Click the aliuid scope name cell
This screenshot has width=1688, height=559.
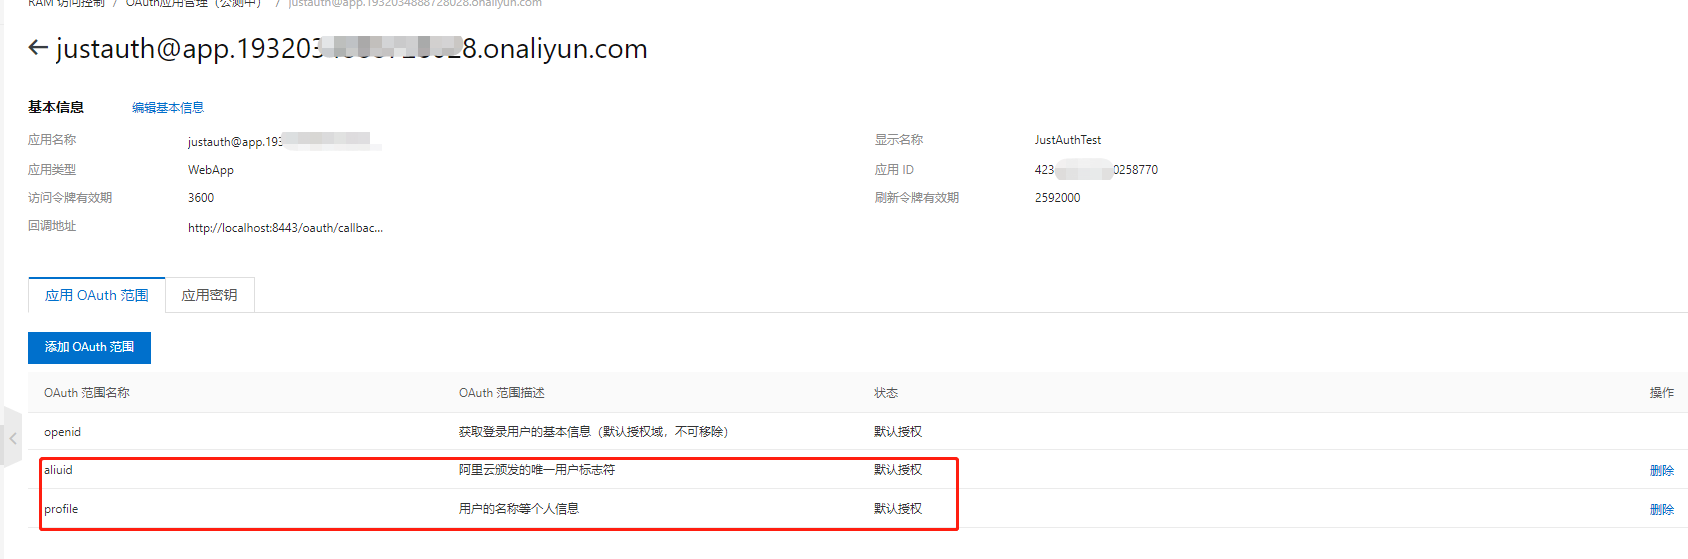tap(58, 470)
